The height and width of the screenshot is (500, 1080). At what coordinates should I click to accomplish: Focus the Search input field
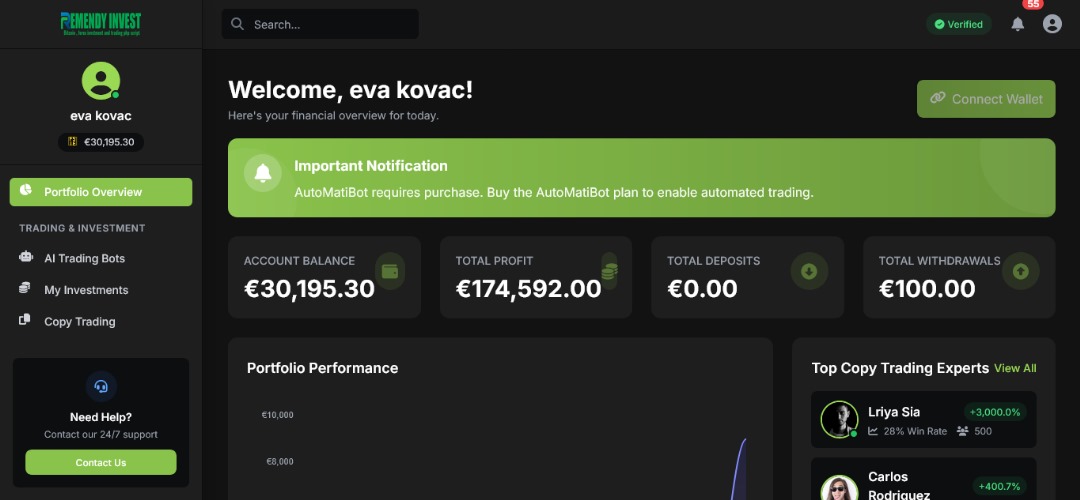(330, 24)
